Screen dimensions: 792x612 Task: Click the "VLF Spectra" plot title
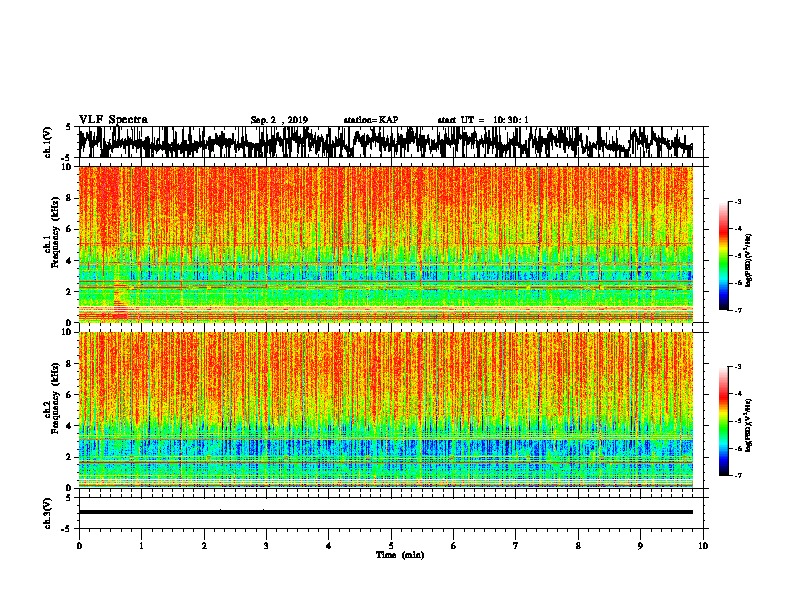(113, 119)
